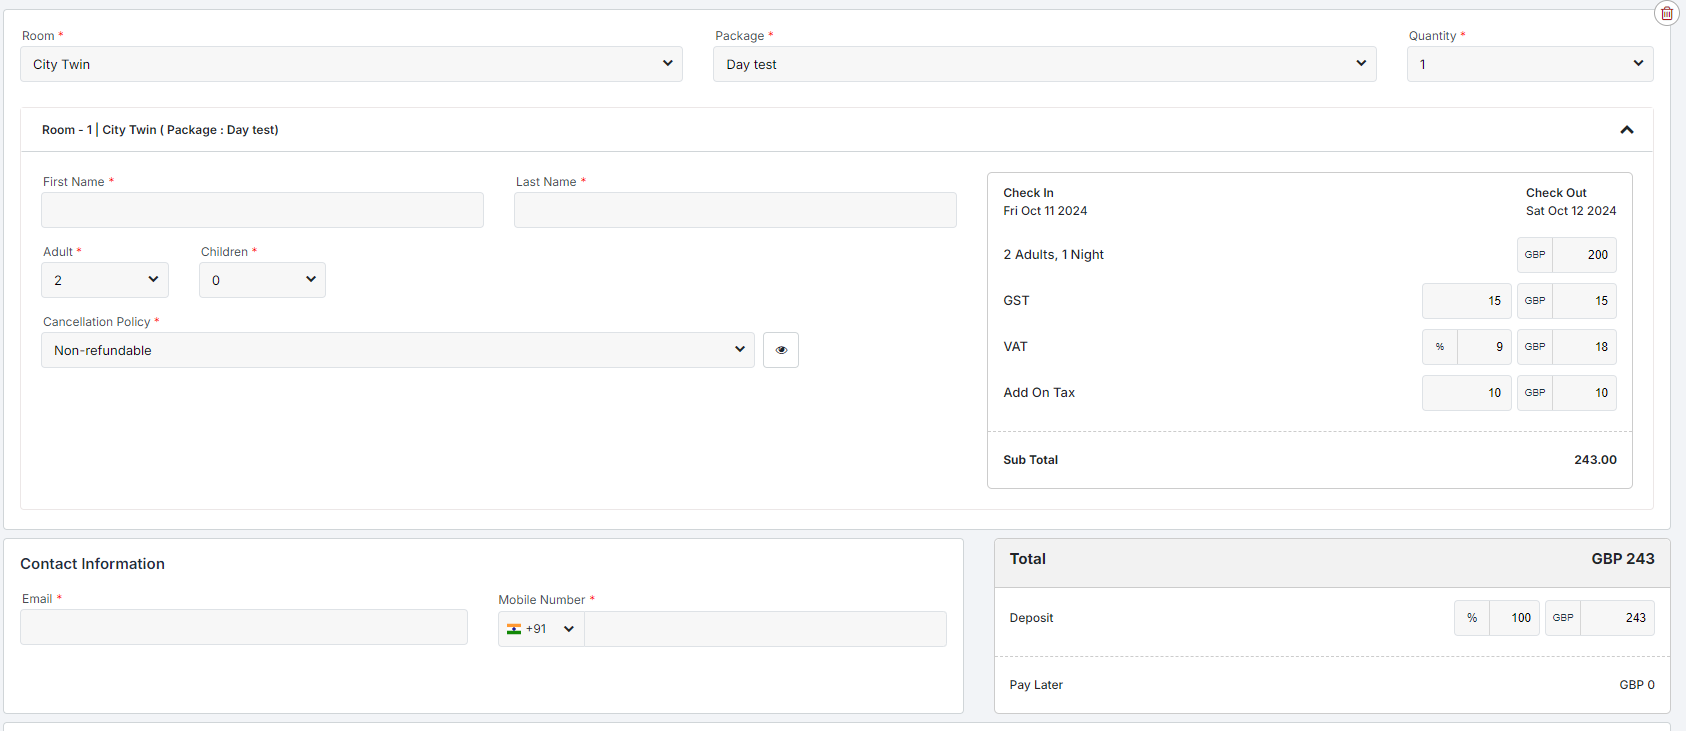The image size is (1686, 731).
Task: Edit the Add On Tax GBP amount
Action: (x=1584, y=393)
